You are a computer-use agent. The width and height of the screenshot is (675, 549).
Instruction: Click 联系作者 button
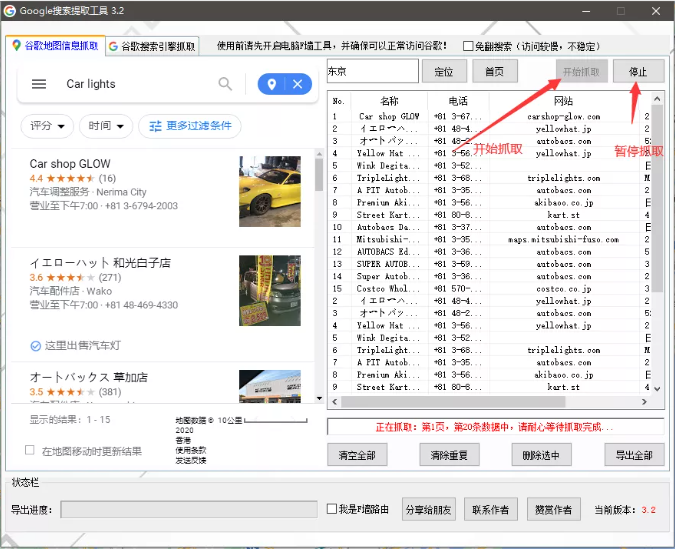[491, 510]
